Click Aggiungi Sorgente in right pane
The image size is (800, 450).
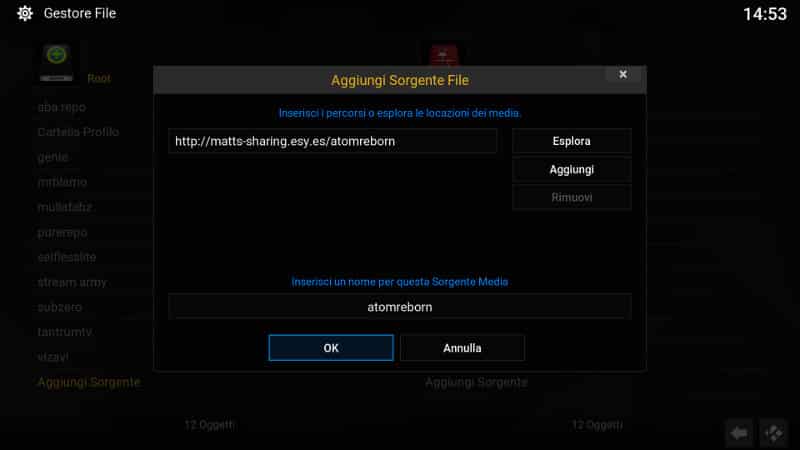click(476, 382)
